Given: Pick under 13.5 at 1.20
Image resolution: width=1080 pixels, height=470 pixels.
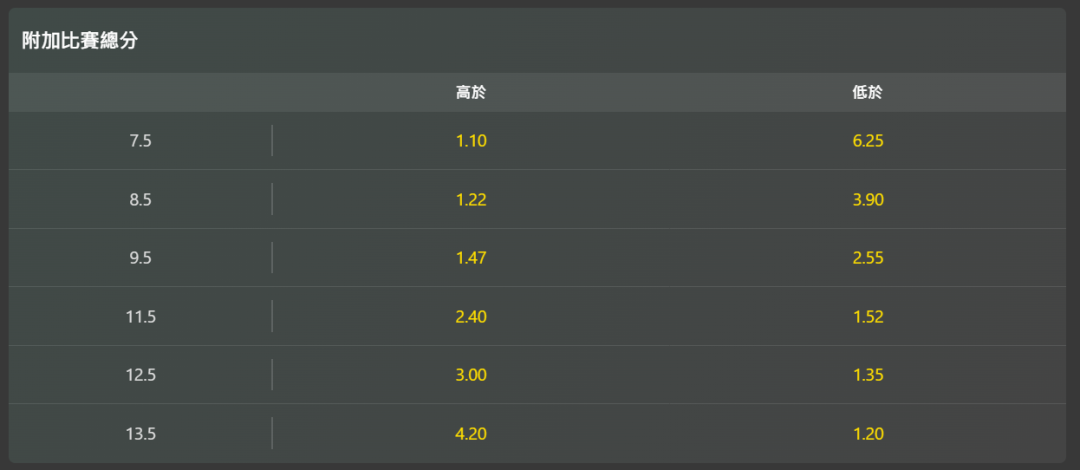Looking at the screenshot, I should [x=867, y=434].
